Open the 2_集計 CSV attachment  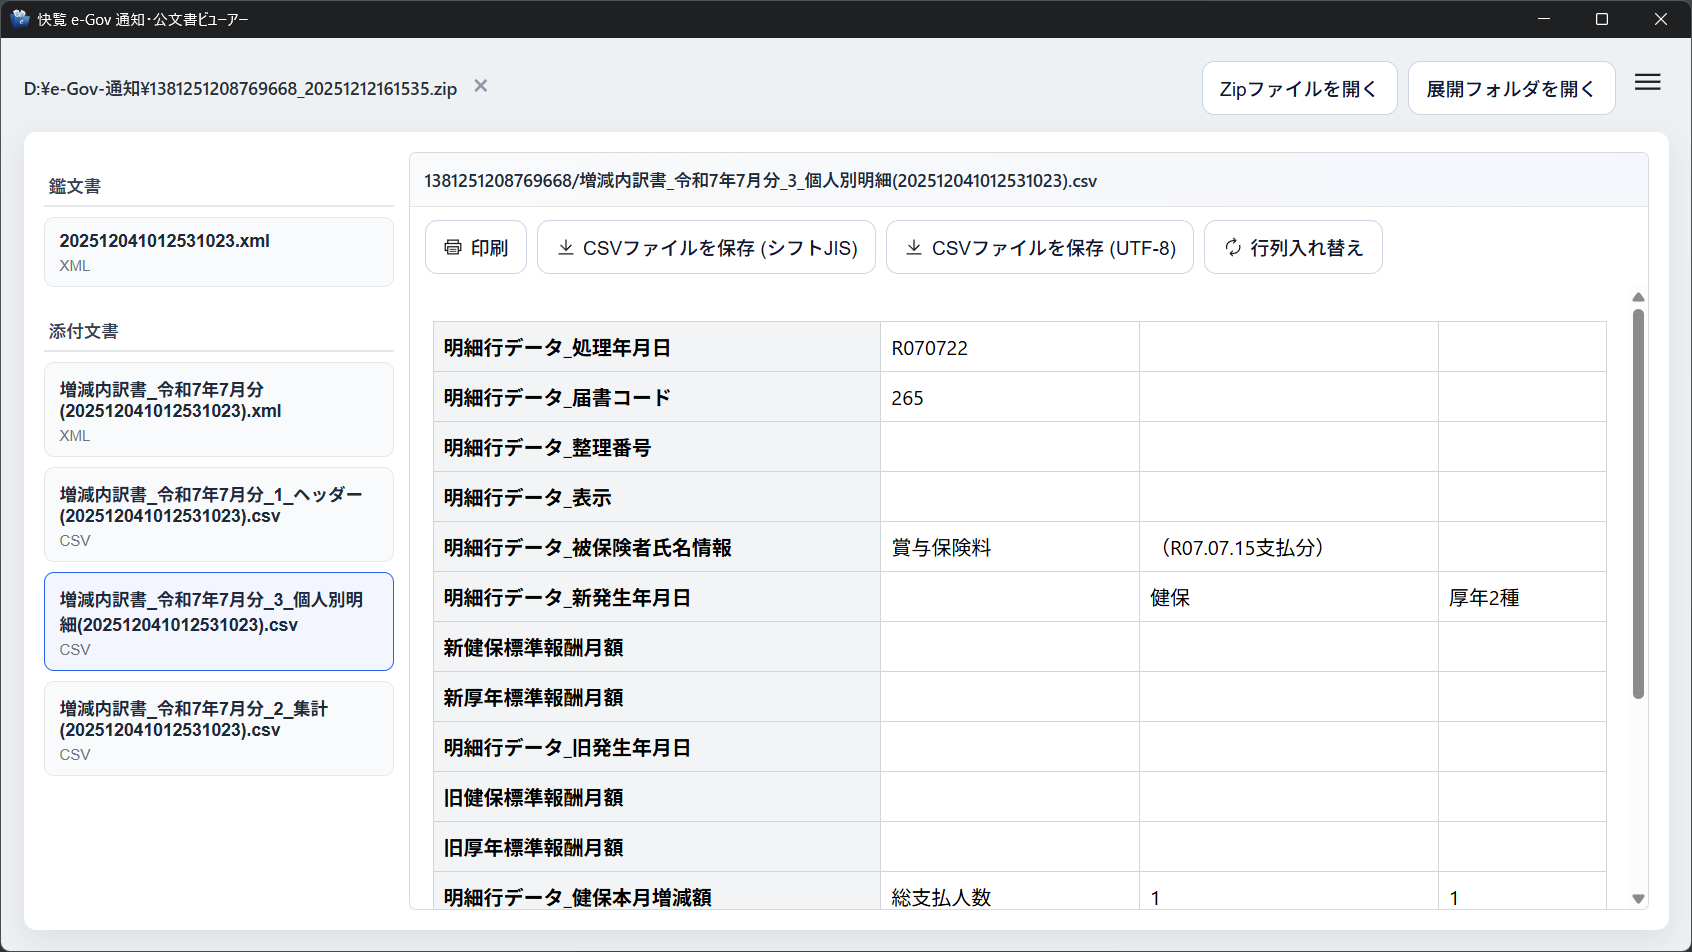click(218, 729)
